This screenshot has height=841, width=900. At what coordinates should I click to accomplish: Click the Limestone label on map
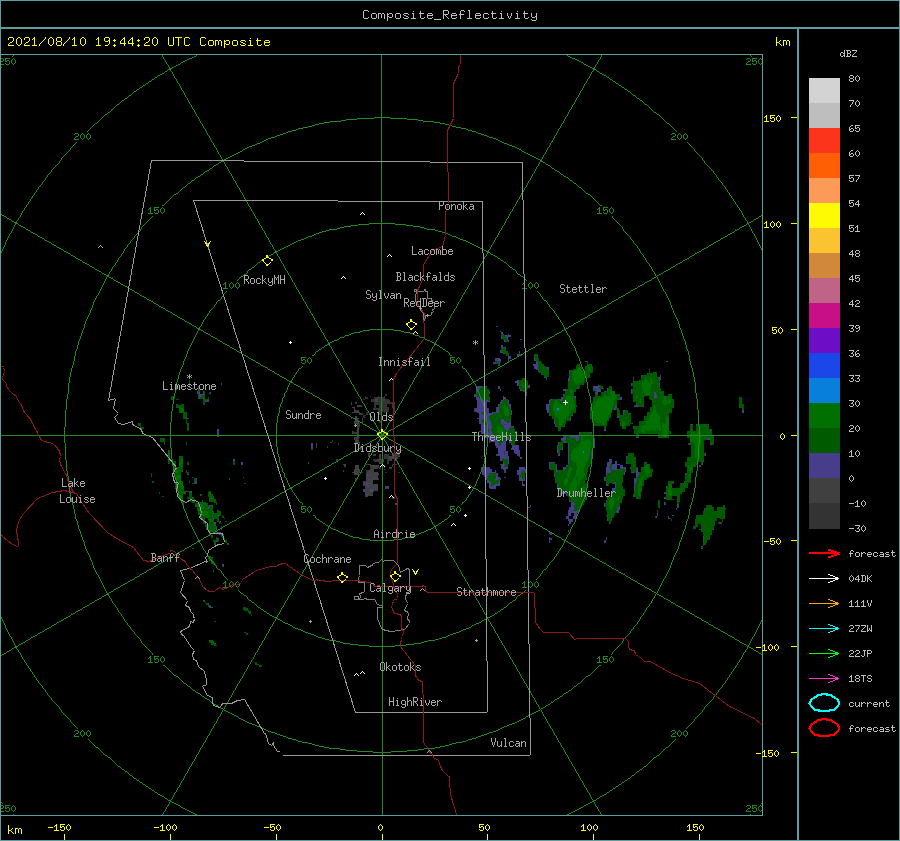click(x=189, y=386)
